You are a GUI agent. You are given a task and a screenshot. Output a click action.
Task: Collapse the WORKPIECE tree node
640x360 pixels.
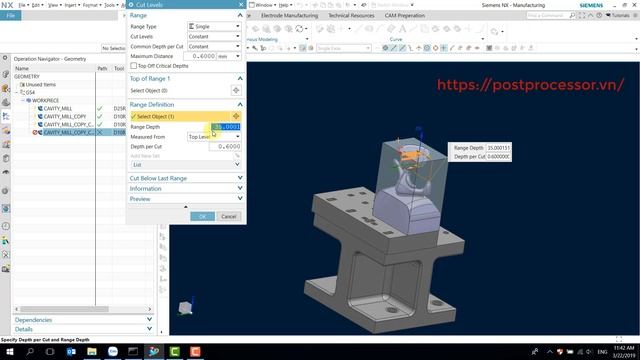pos(23,100)
